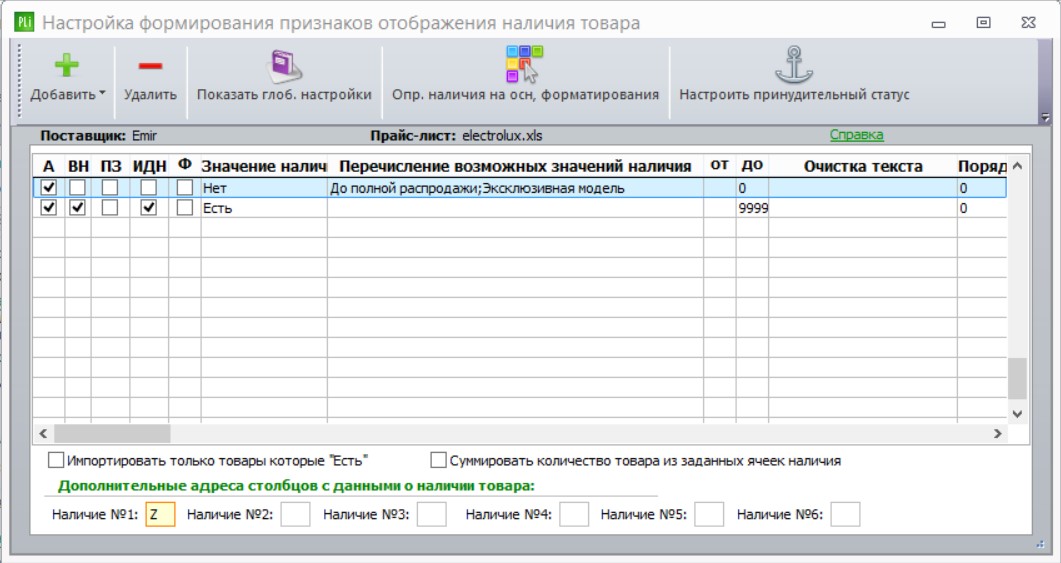The width and height of the screenshot is (1061, 563).
Task: Click the Наличие №3 input field
Action: point(432,514)
